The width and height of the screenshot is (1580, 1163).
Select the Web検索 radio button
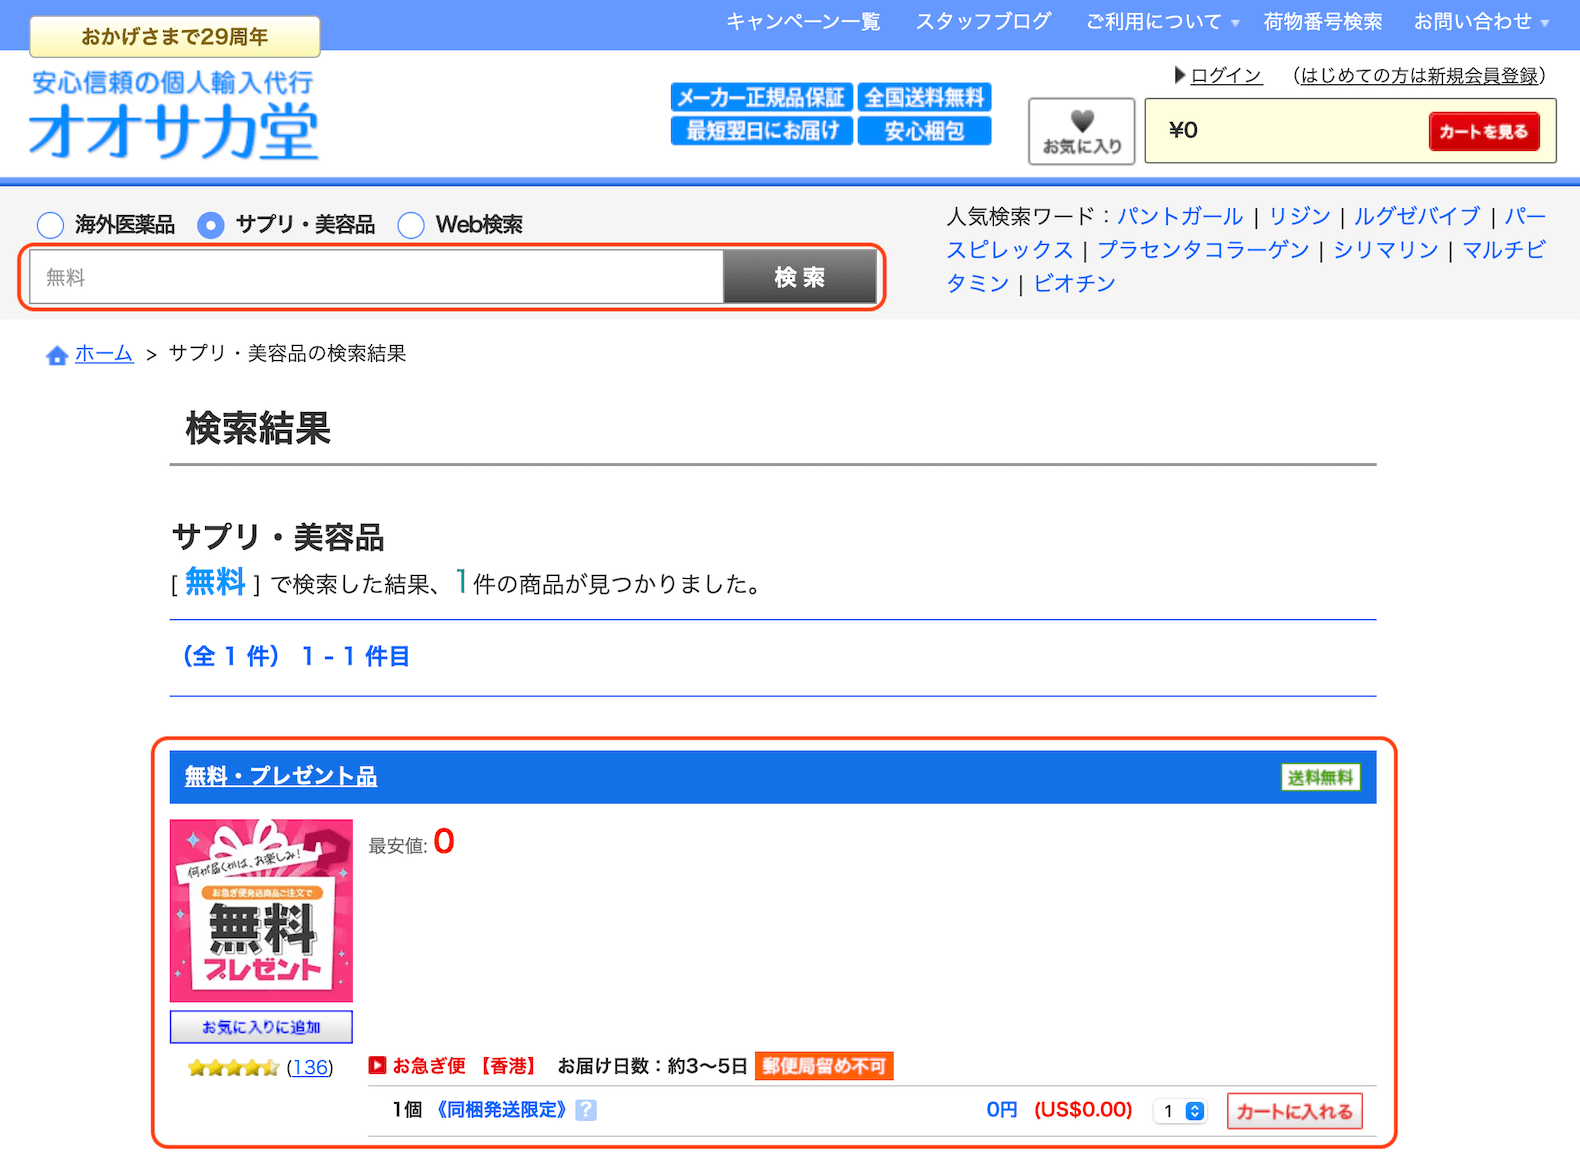[411, 225]
